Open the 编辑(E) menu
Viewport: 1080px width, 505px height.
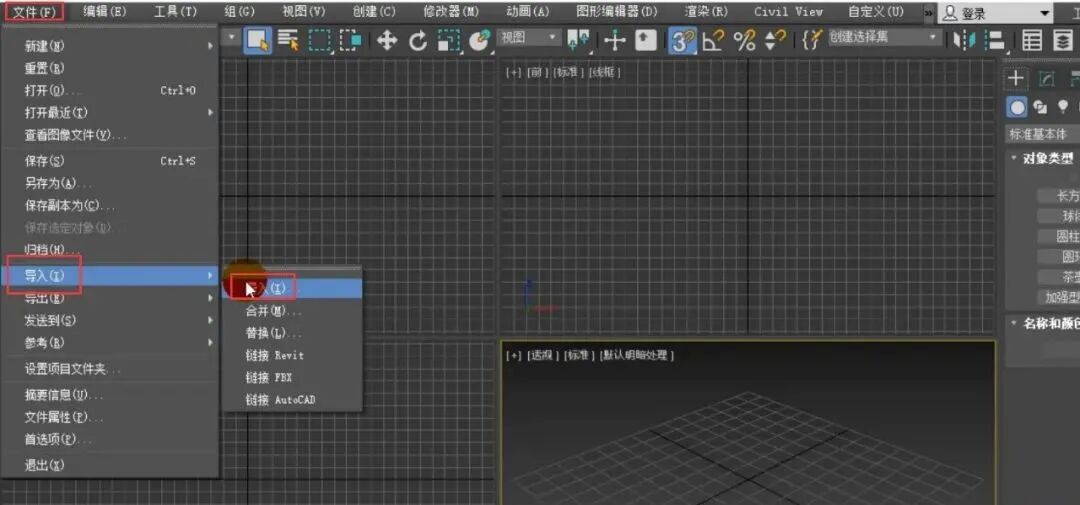tap(105, 12)
